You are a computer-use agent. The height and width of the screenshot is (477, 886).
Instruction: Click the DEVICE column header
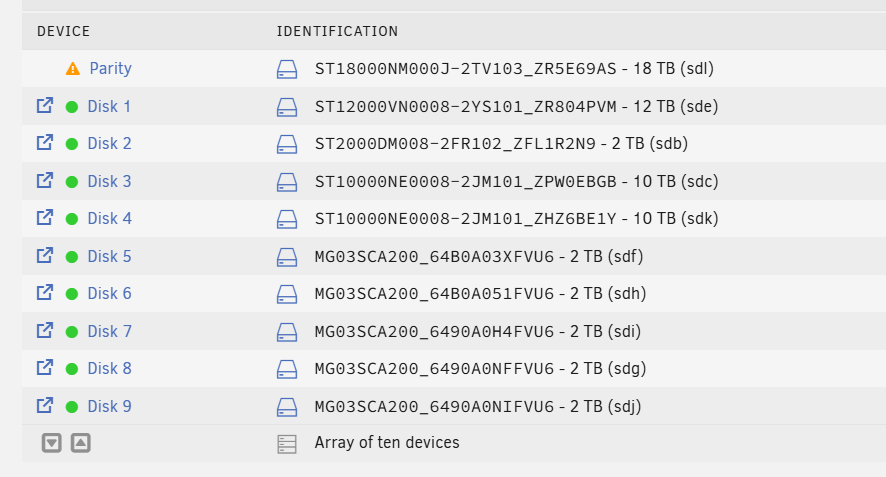(63, 31)
